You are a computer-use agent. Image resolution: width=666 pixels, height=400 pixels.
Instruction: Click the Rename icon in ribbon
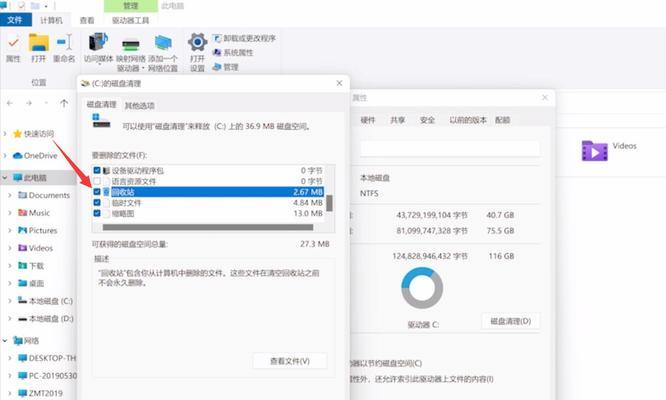(65, 42)
